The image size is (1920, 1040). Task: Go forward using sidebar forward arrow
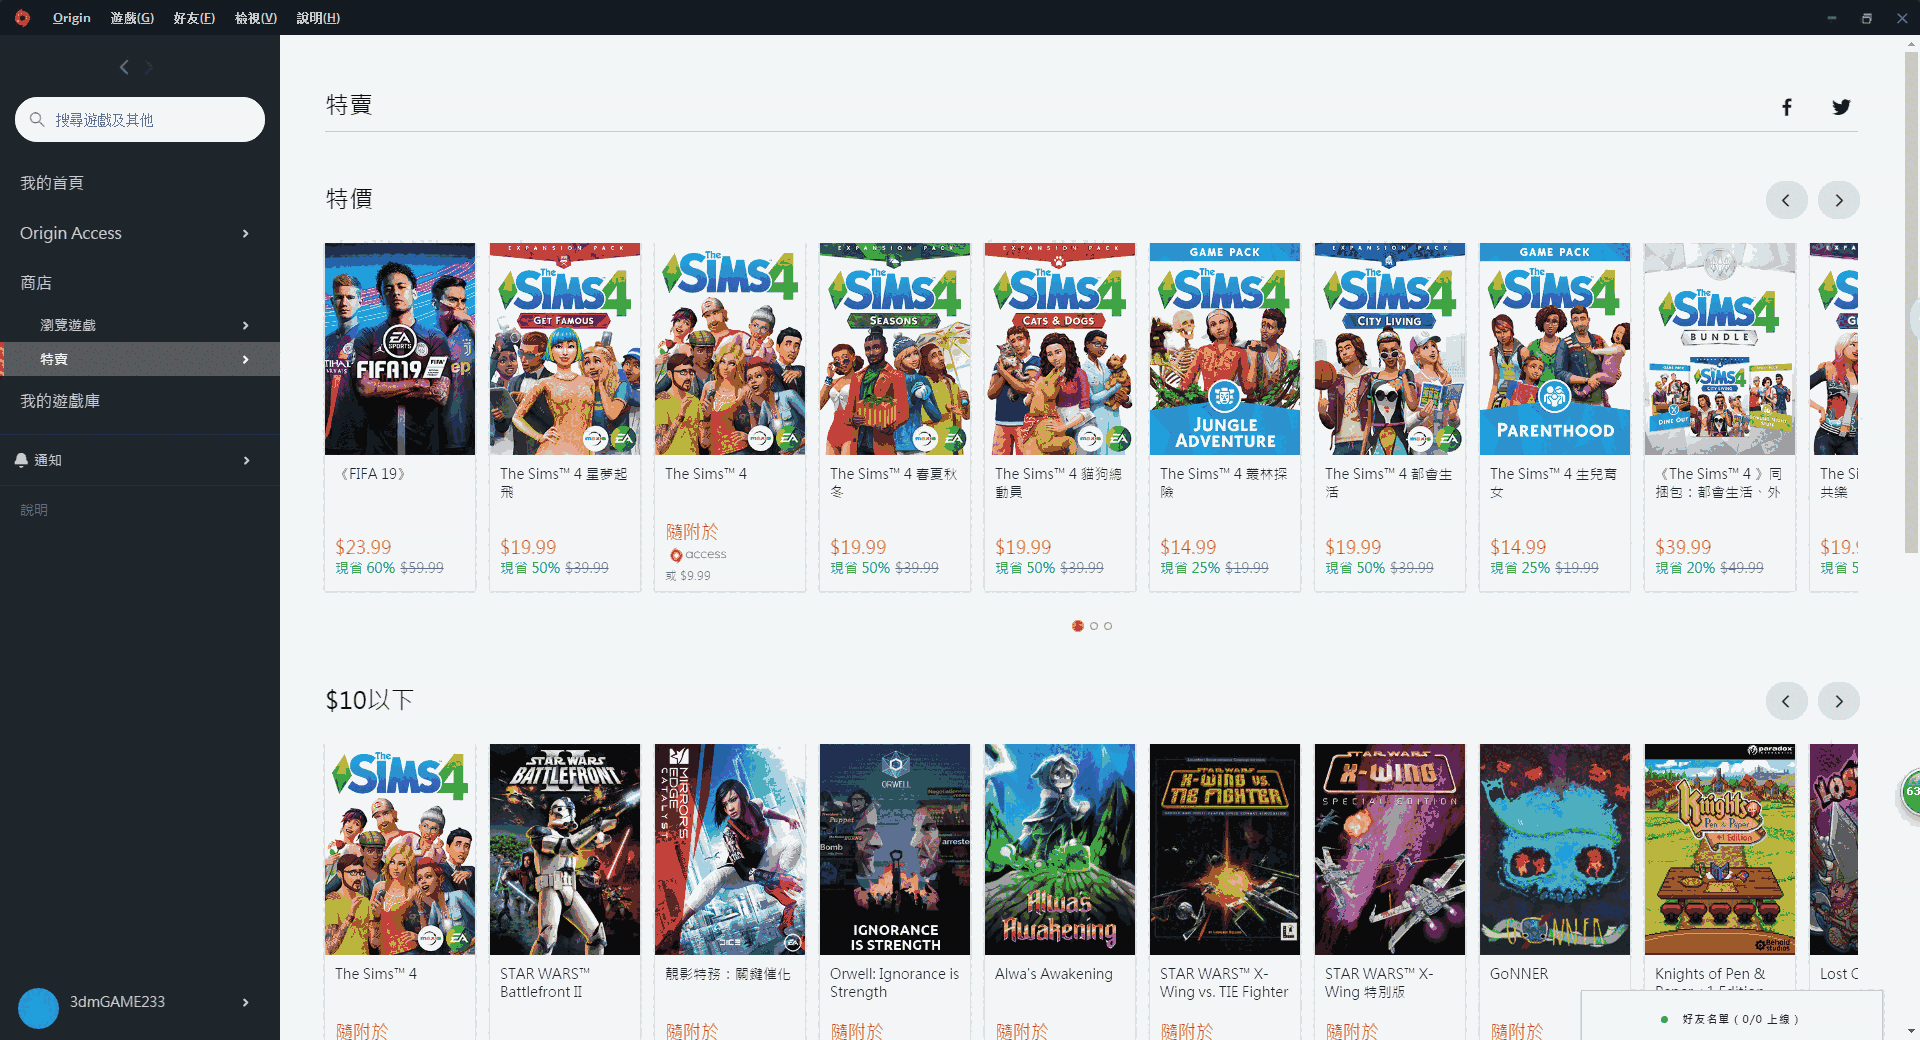149,67
